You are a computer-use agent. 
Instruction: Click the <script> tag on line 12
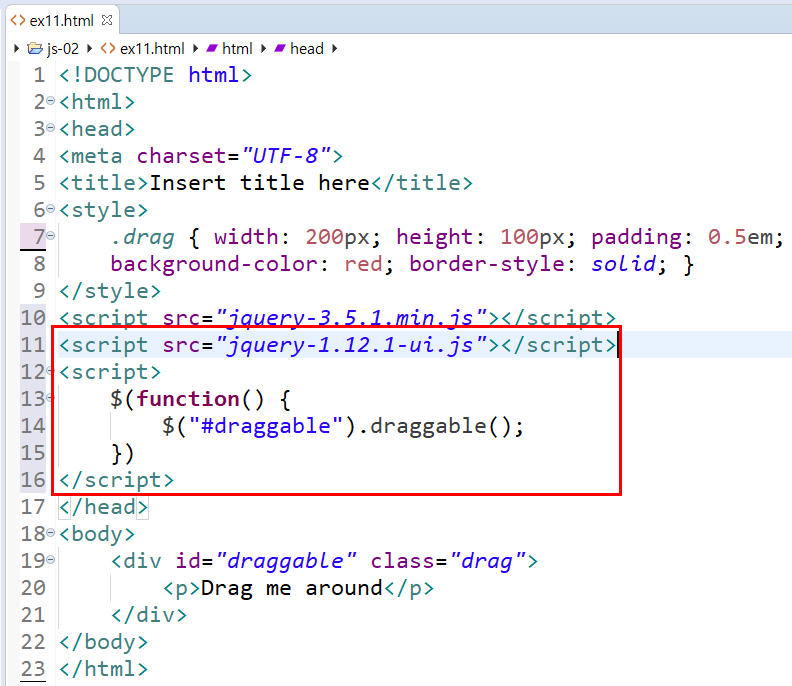110,372
